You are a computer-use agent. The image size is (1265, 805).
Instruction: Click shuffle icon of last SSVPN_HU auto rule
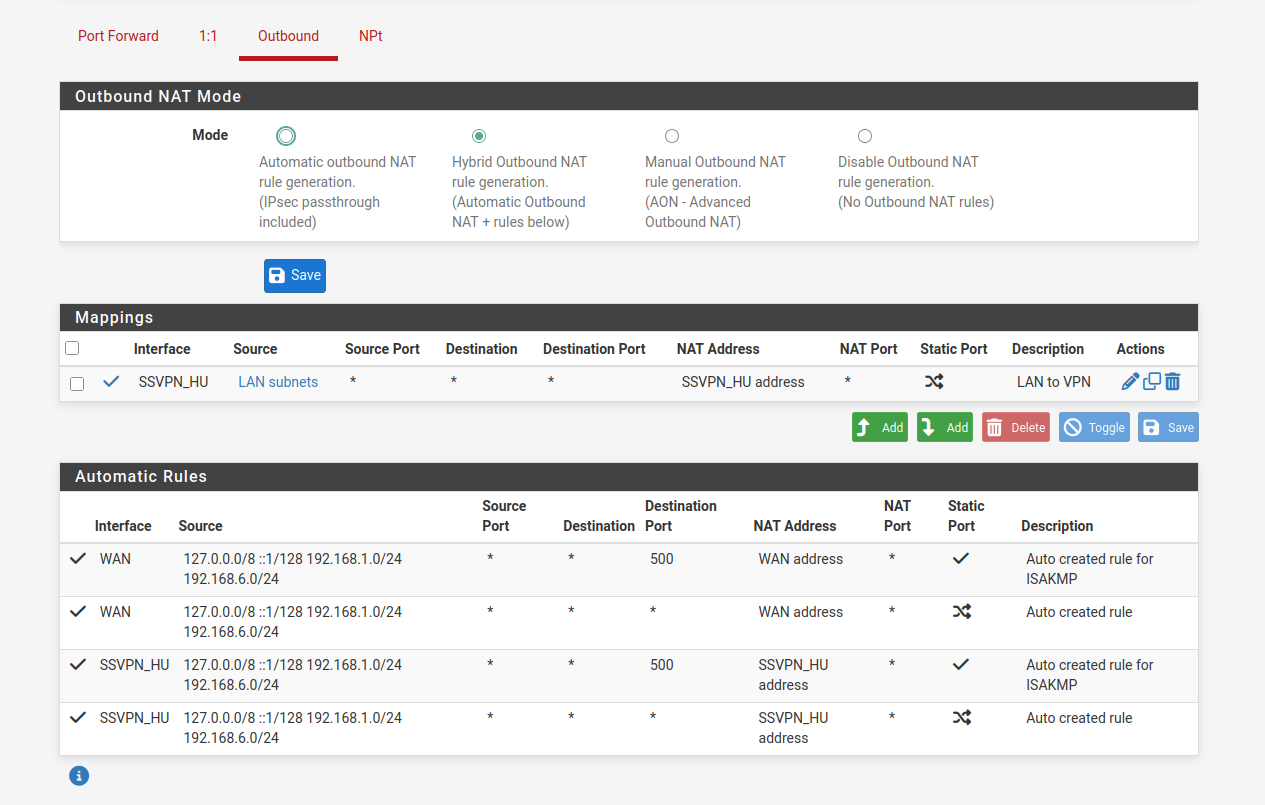click(961, 718)
